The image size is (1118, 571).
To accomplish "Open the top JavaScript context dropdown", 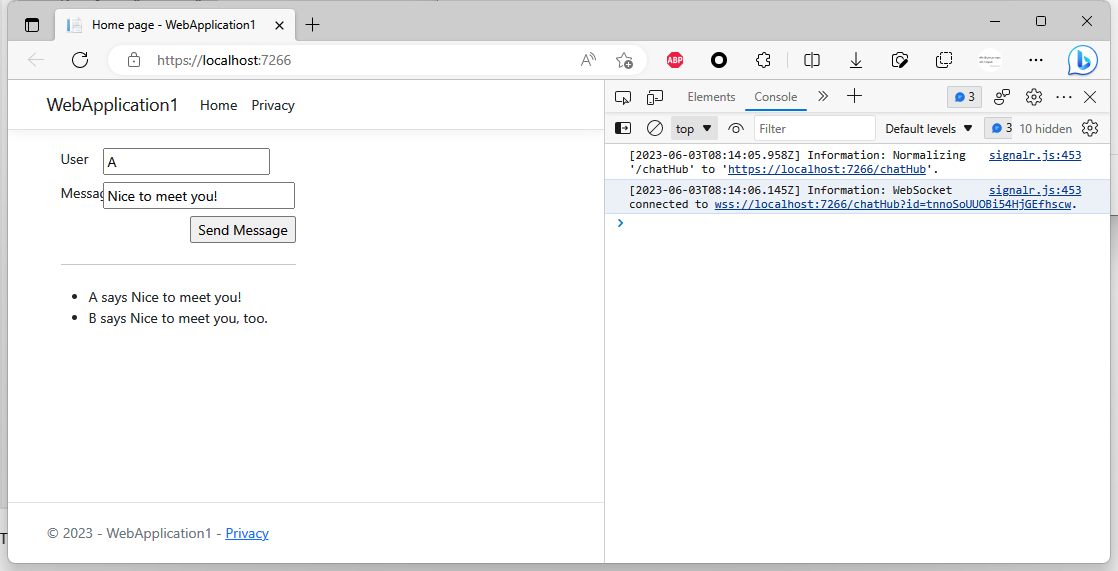I will [x=694, y=128].
